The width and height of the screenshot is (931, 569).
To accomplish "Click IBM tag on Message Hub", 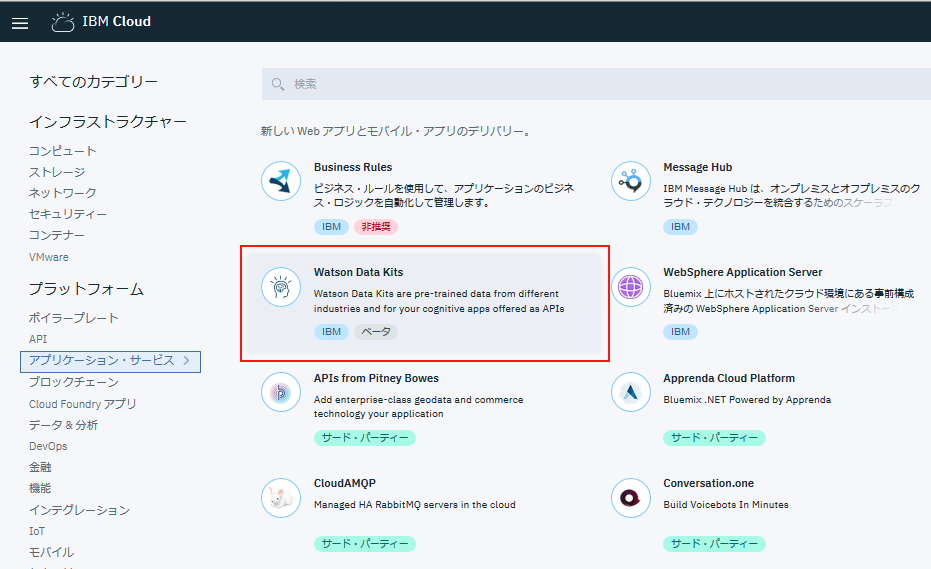I will (680, 227).
